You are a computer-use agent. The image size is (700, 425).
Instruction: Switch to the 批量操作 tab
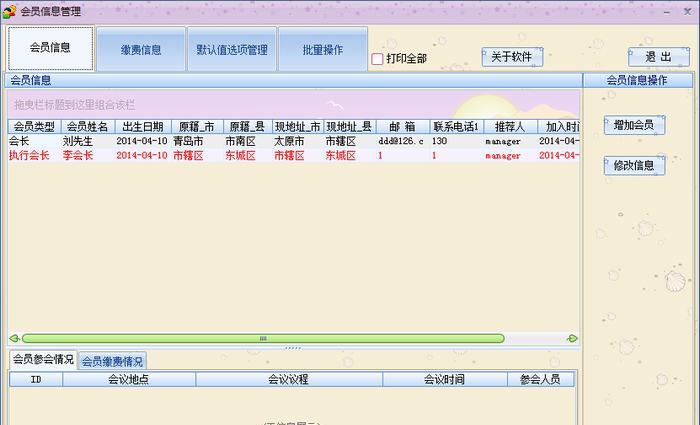coord(323,49)
